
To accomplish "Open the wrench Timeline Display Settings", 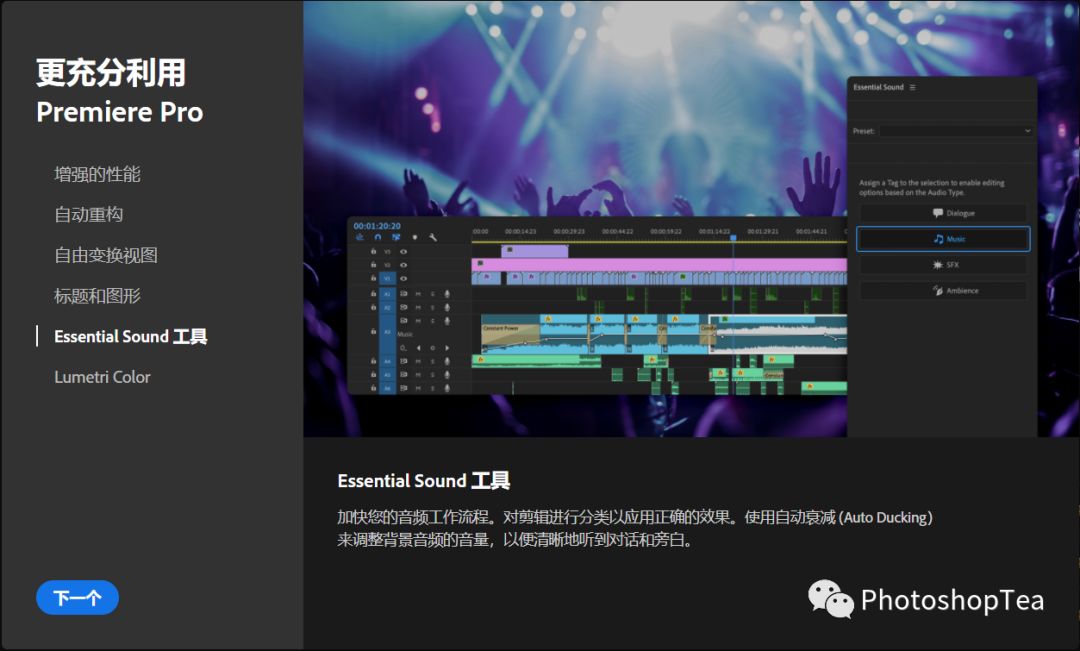I will point(433,237).
